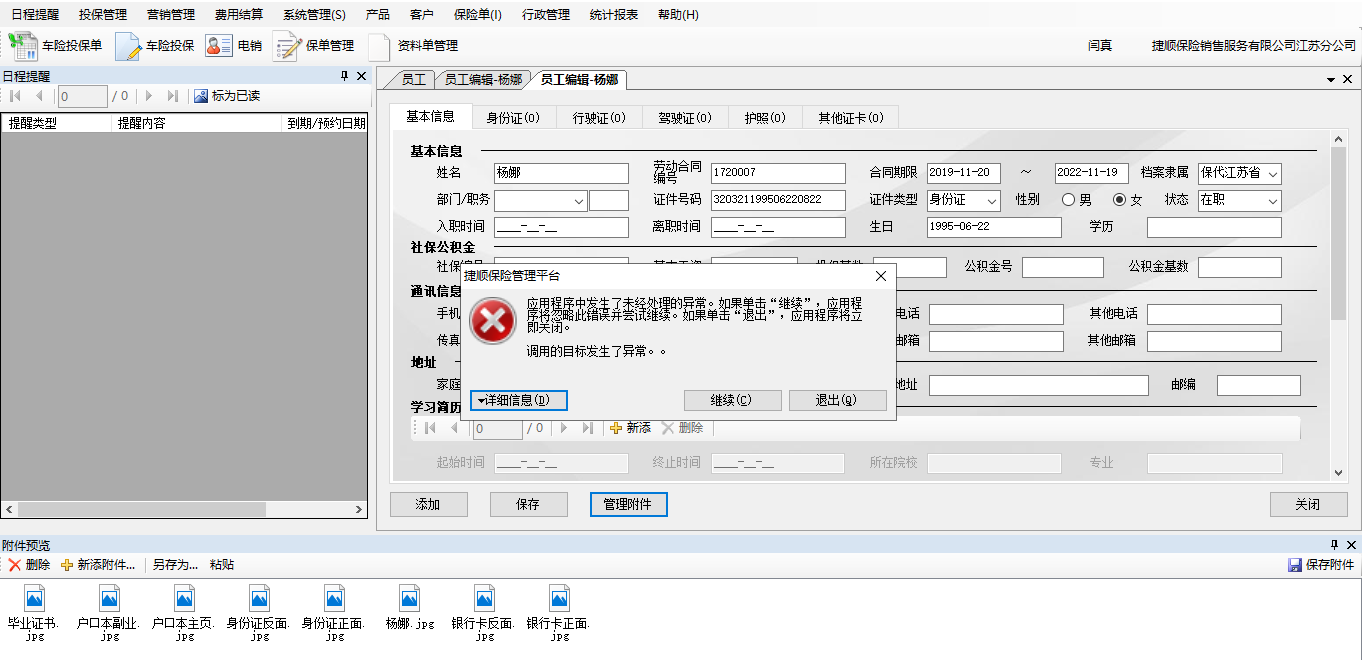
Task: Click 删除 in 学习简历 toolbar
Action: [682, 428]
